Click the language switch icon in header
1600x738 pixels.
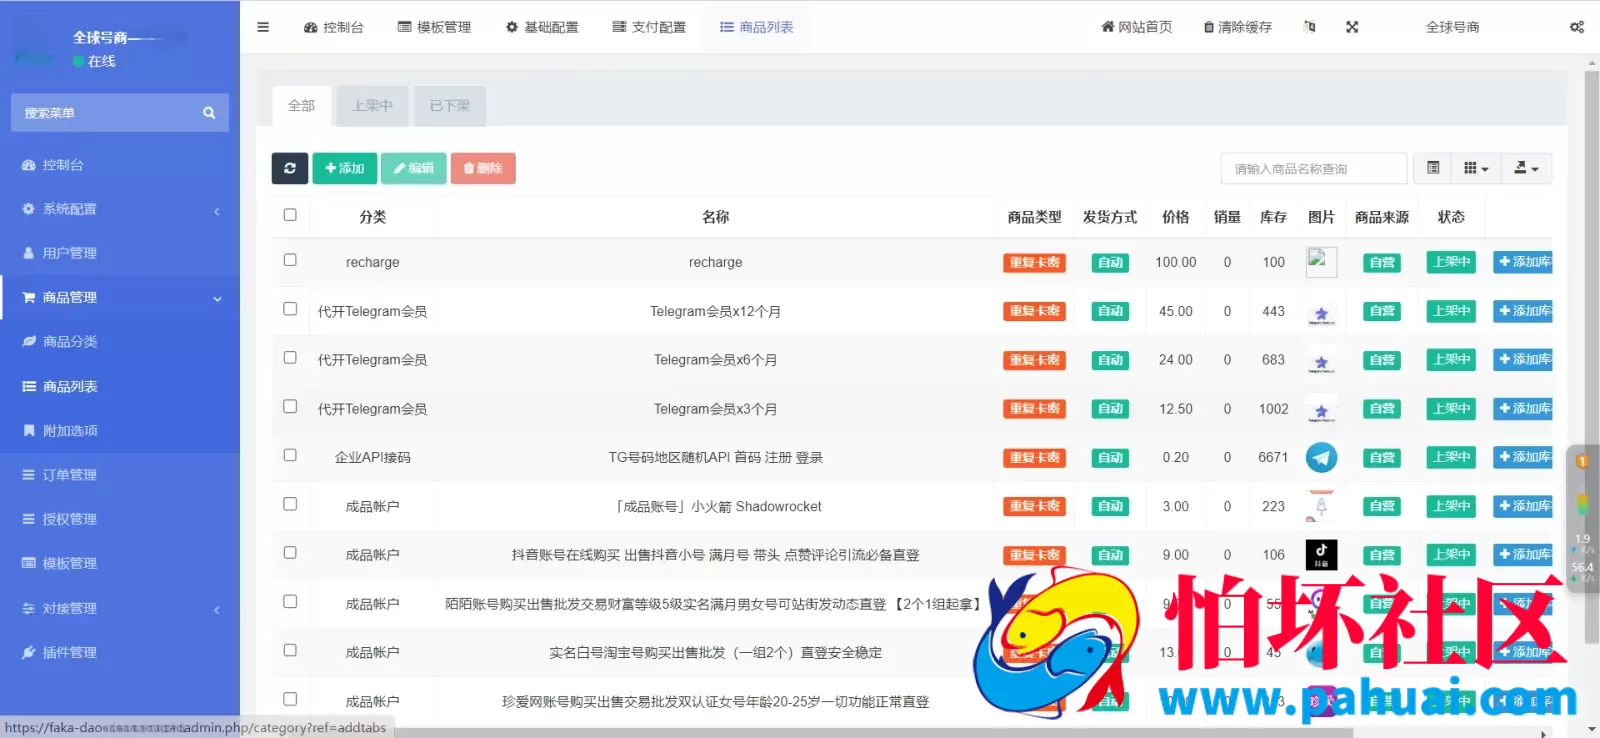pos(1310,27)
